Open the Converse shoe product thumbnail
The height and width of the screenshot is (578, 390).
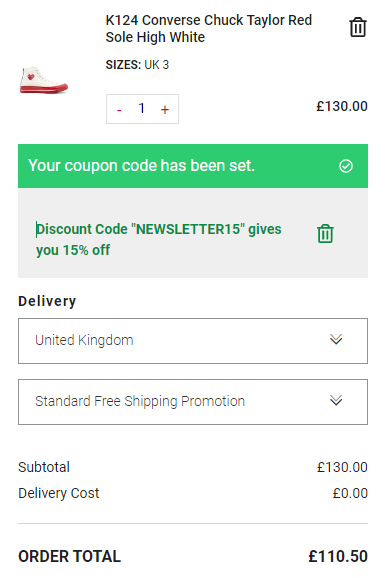point(43,80)
